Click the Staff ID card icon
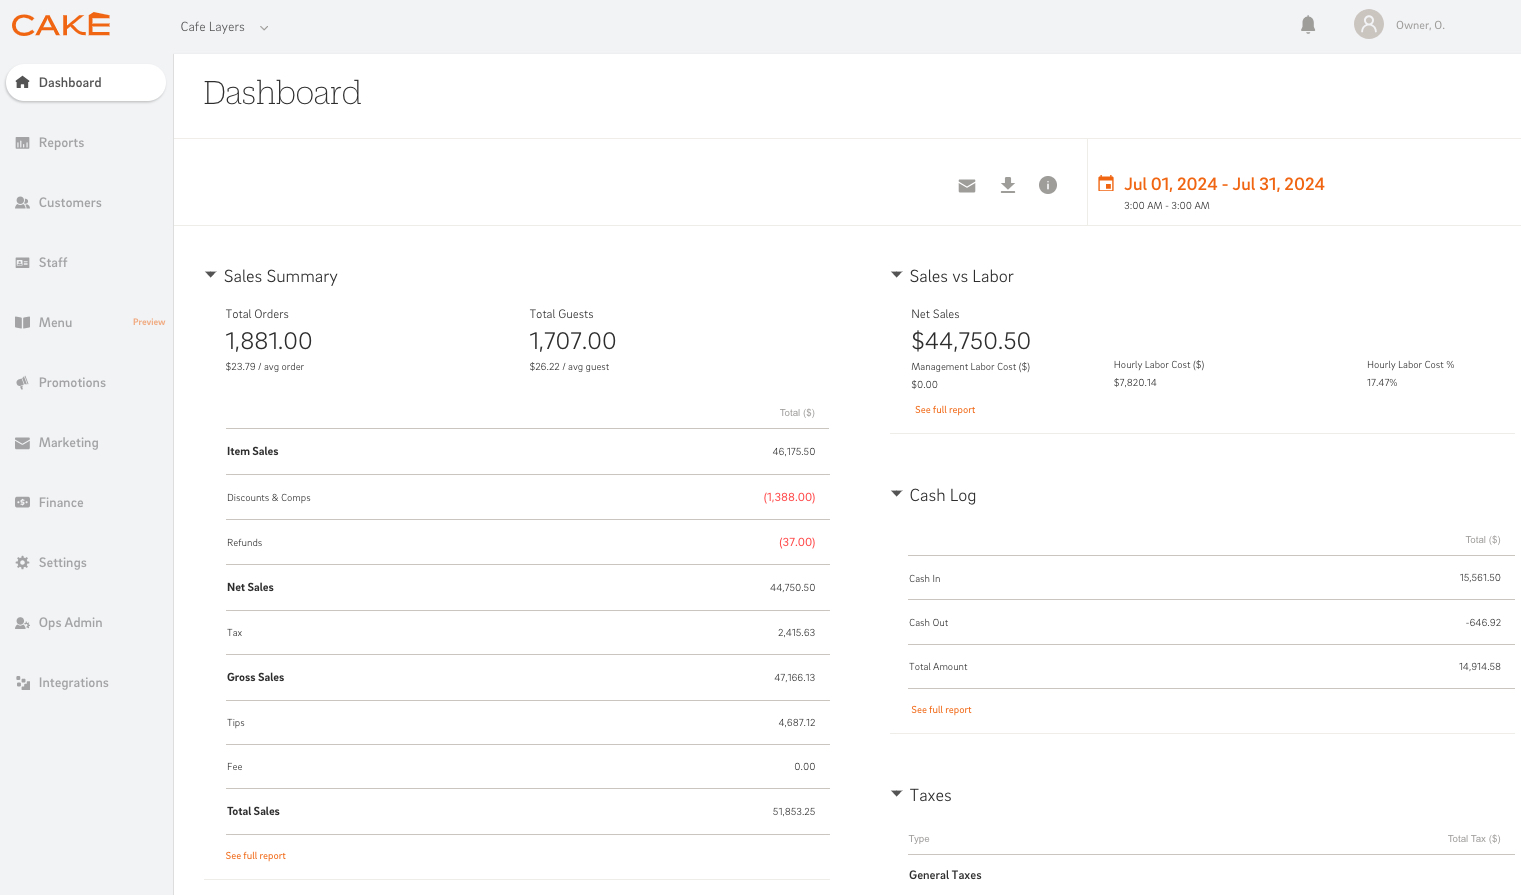 click(22, 263)
